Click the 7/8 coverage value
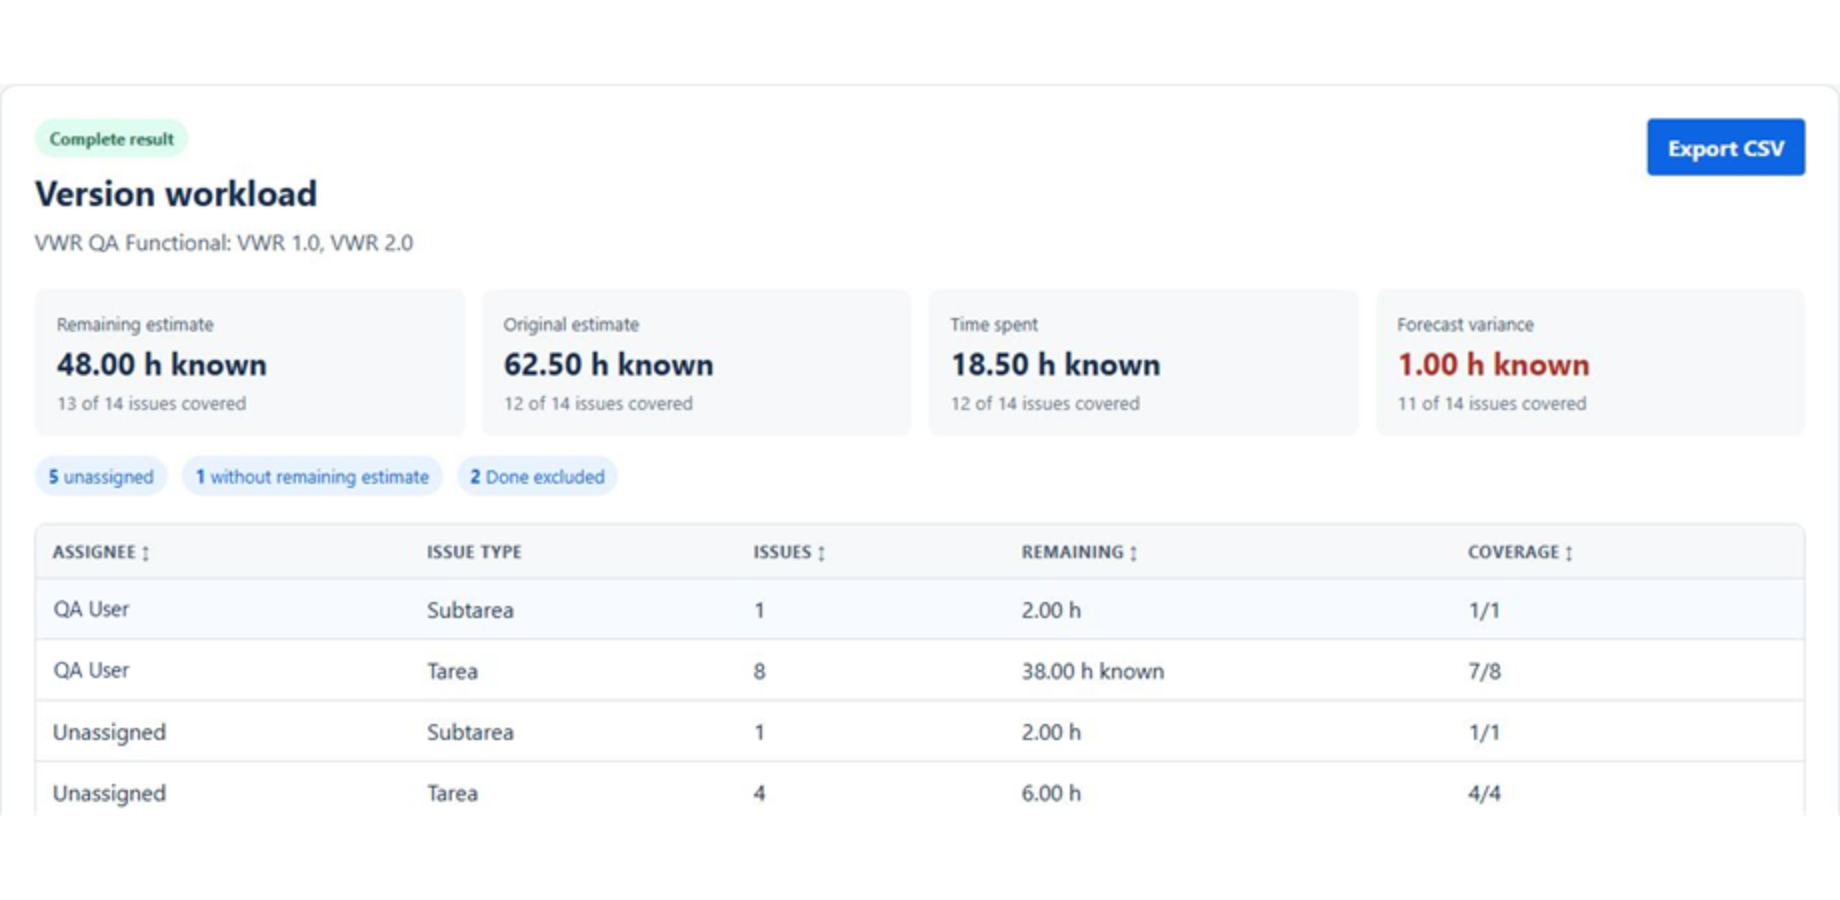This screenshot has width=1840, height=900. coord(1484,671)
